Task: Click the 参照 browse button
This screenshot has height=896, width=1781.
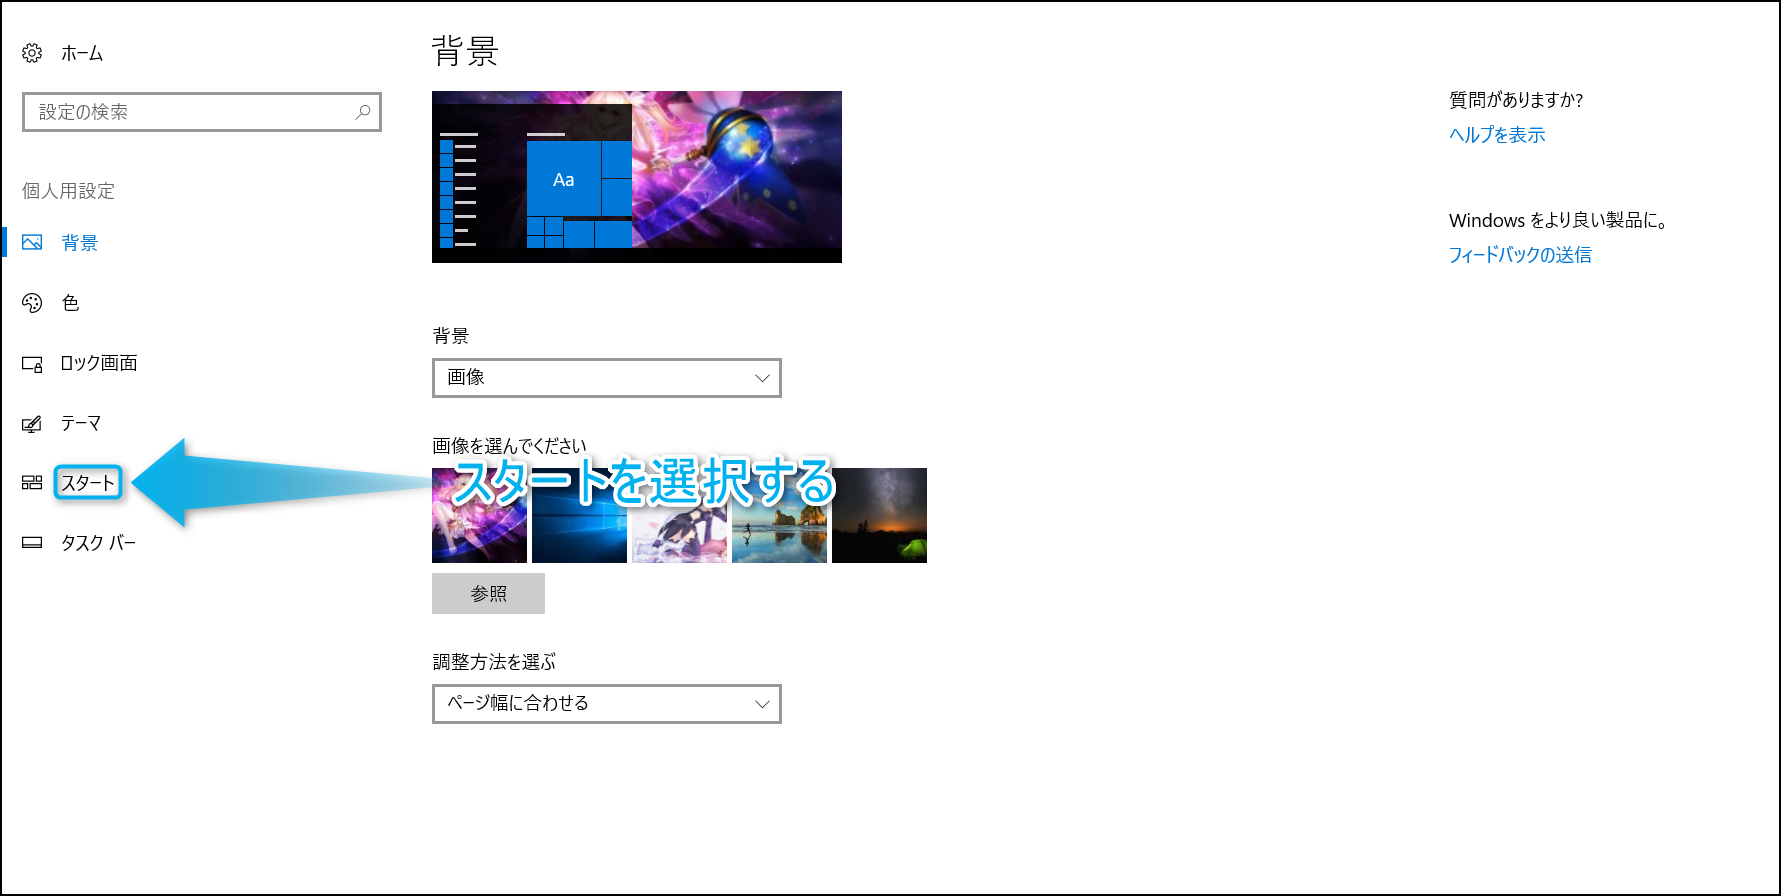Action: [x=488, y=594]
